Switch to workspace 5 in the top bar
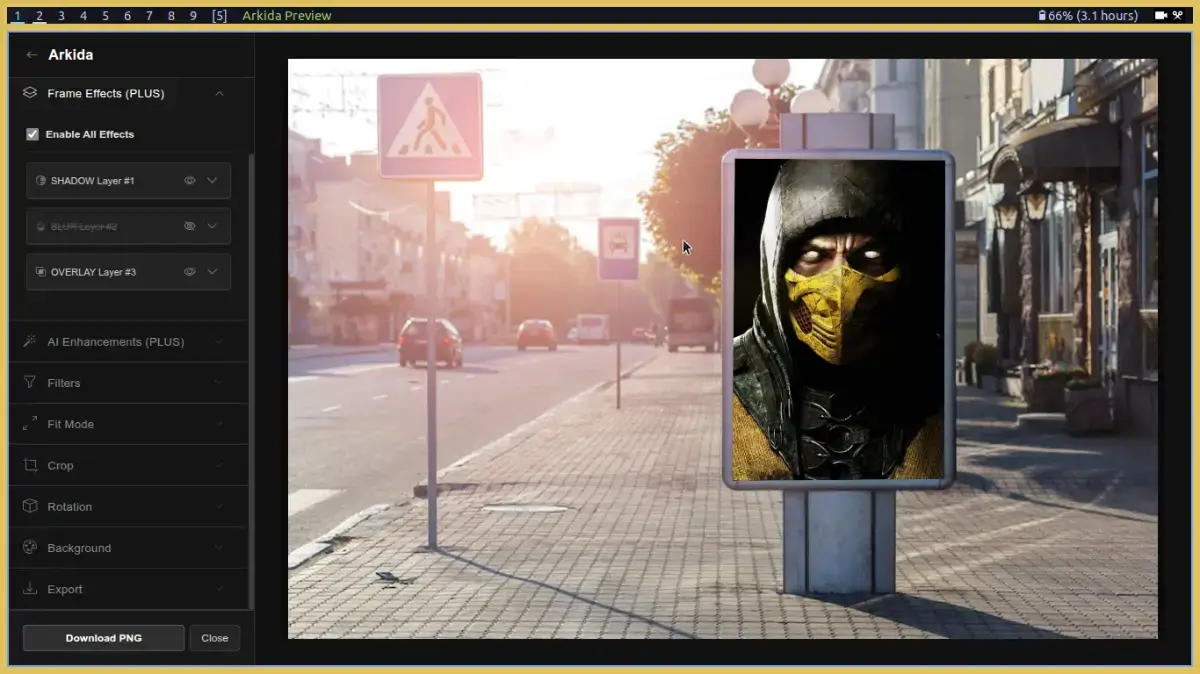 (105, 16)
